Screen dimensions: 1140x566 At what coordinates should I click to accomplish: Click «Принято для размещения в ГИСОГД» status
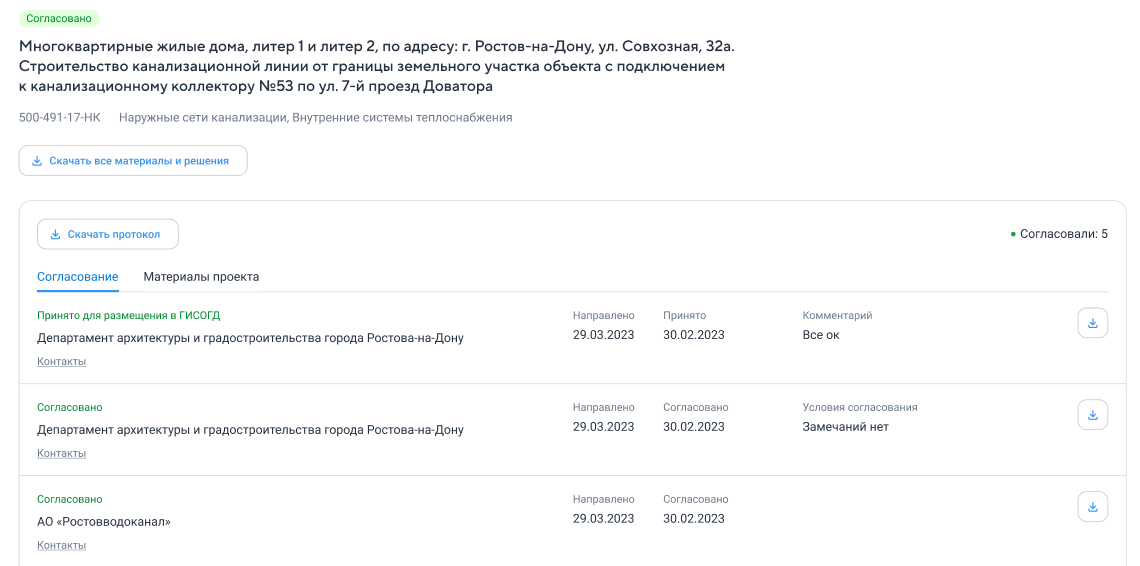[129, 316]
